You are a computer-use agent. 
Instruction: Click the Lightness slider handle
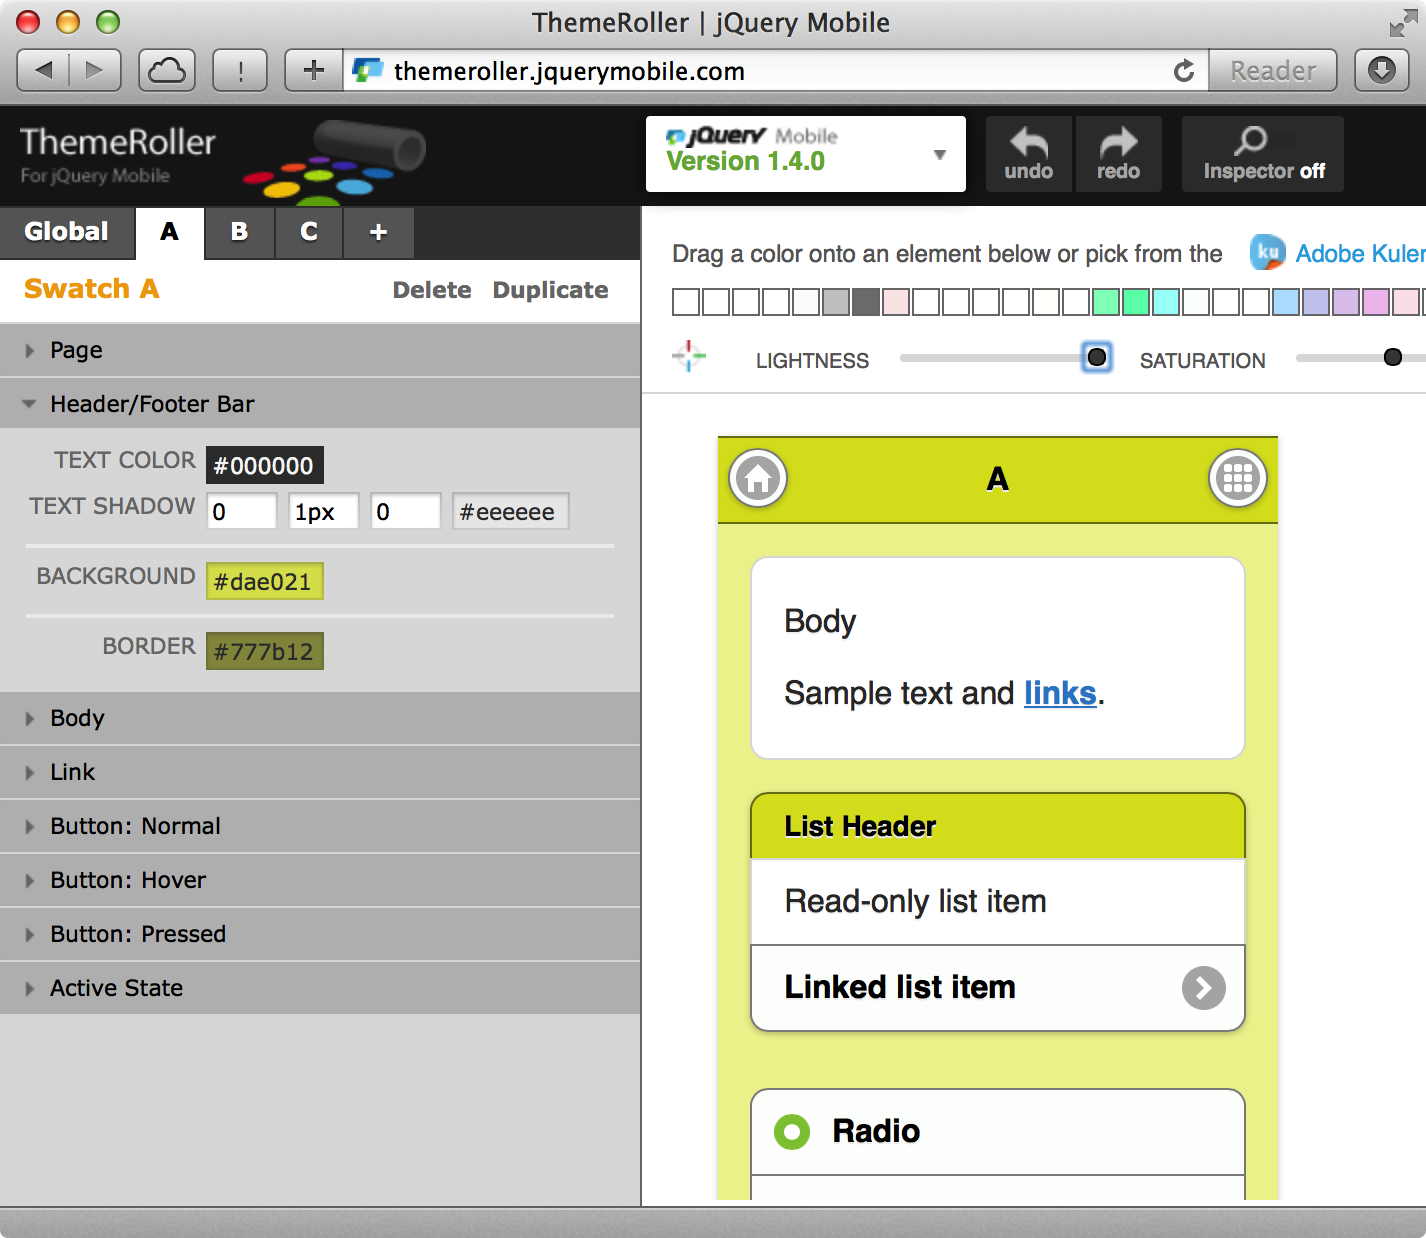click(x=1097, y=358)
